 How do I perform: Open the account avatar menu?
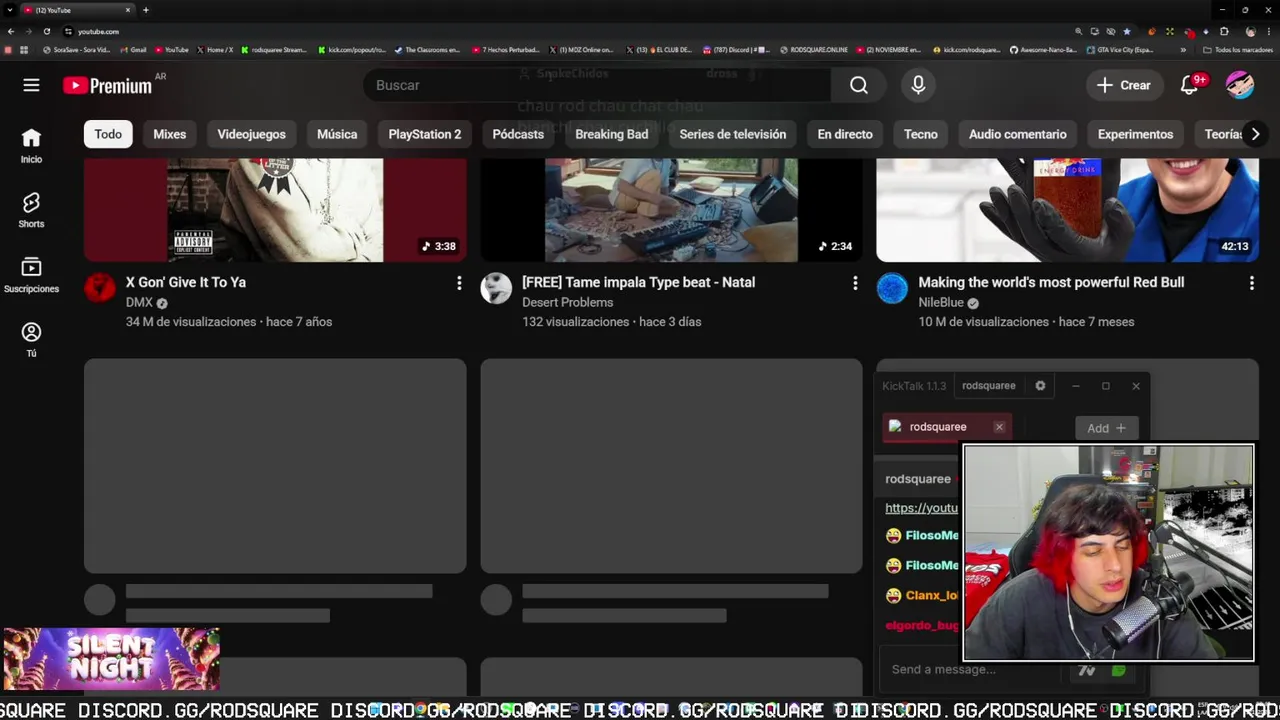(1240, 85)
